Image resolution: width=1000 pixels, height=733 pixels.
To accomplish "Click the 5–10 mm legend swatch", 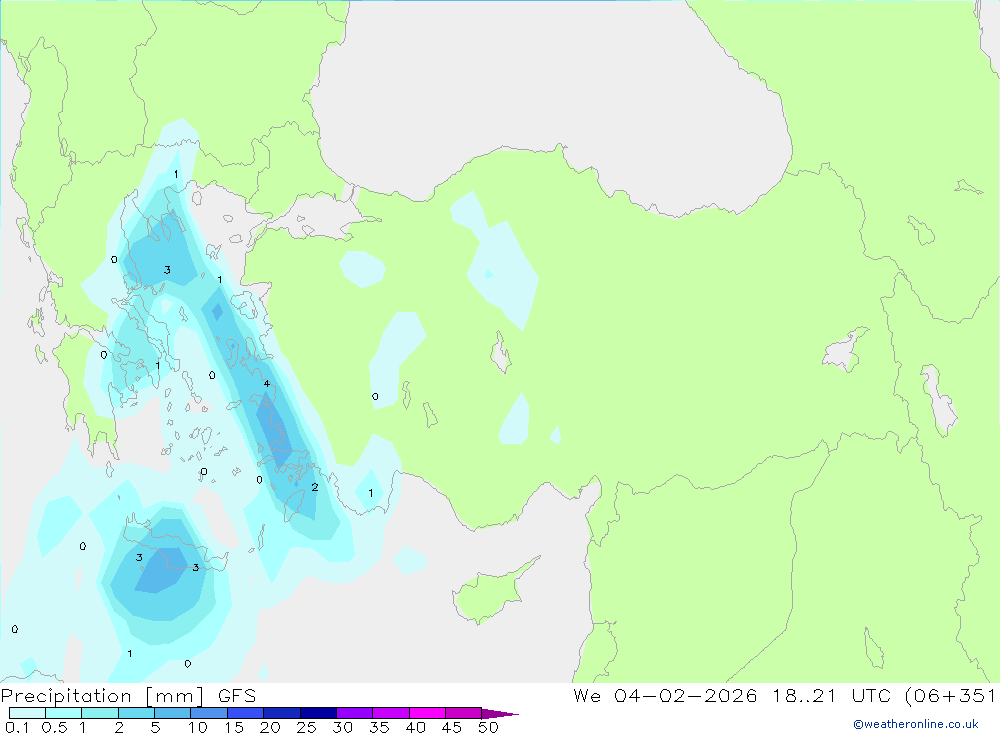I will [173, 713].
